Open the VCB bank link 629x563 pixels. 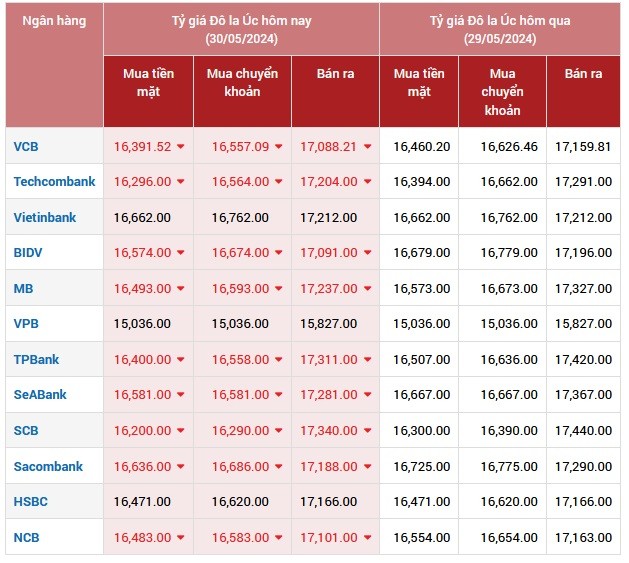[x=26, y=146]
